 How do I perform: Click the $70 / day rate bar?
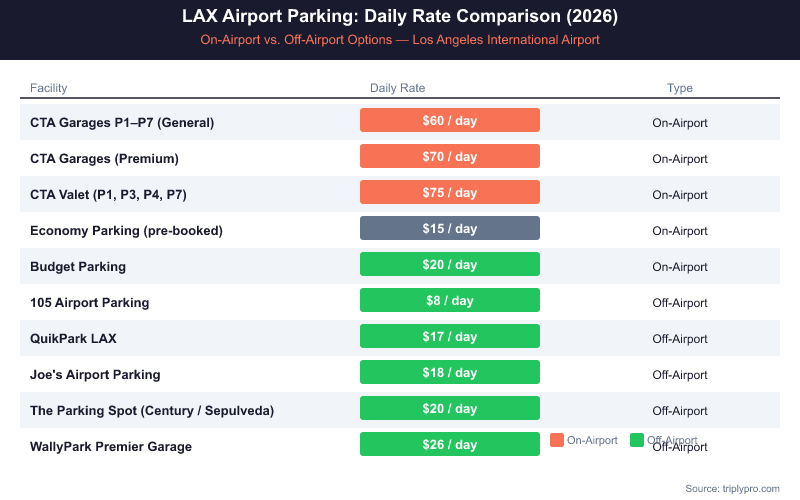pos(449,156)
